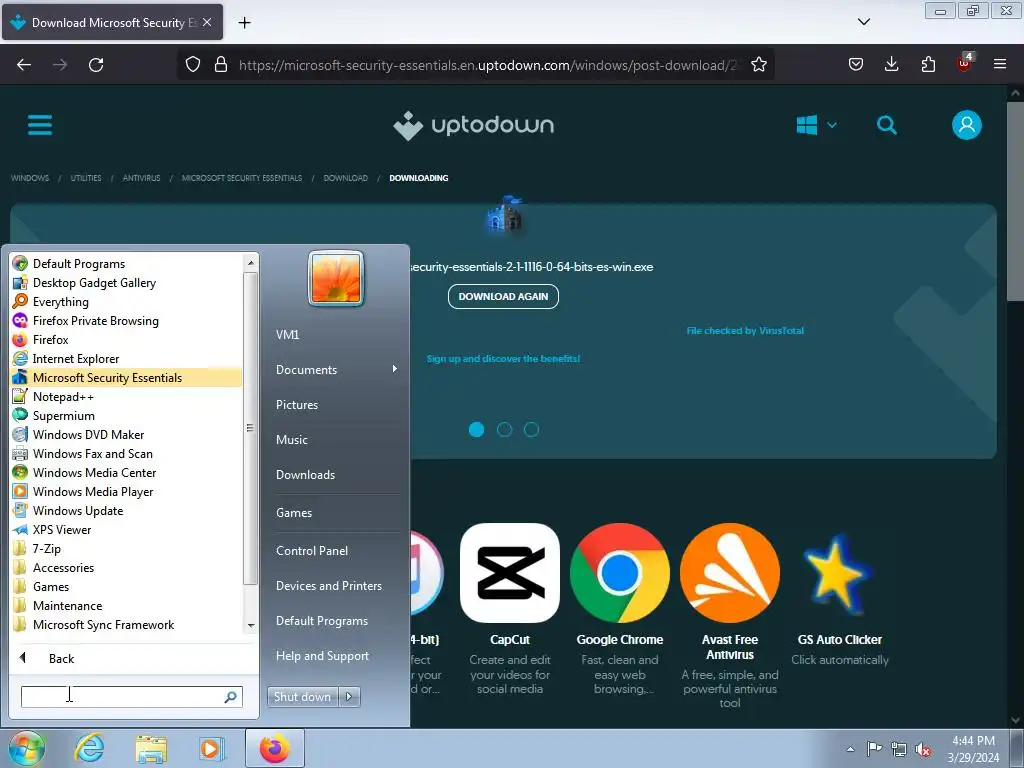Open the user account picture
This screenshot has height=768, width=1024.
[x=336, y=278]
